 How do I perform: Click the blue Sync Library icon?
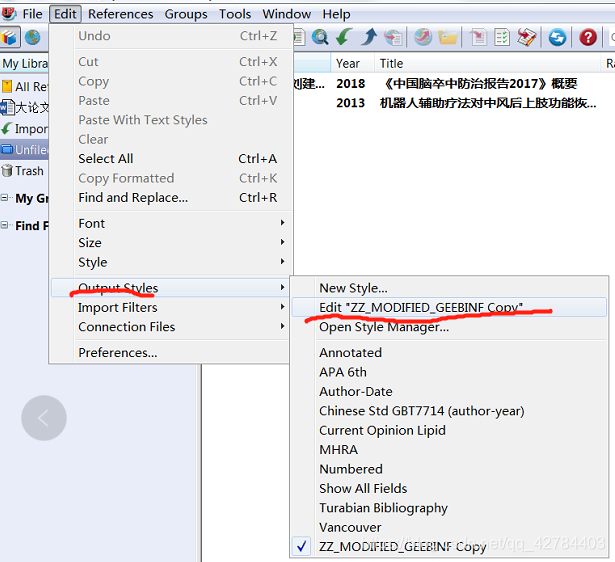(x=557, y=37)
